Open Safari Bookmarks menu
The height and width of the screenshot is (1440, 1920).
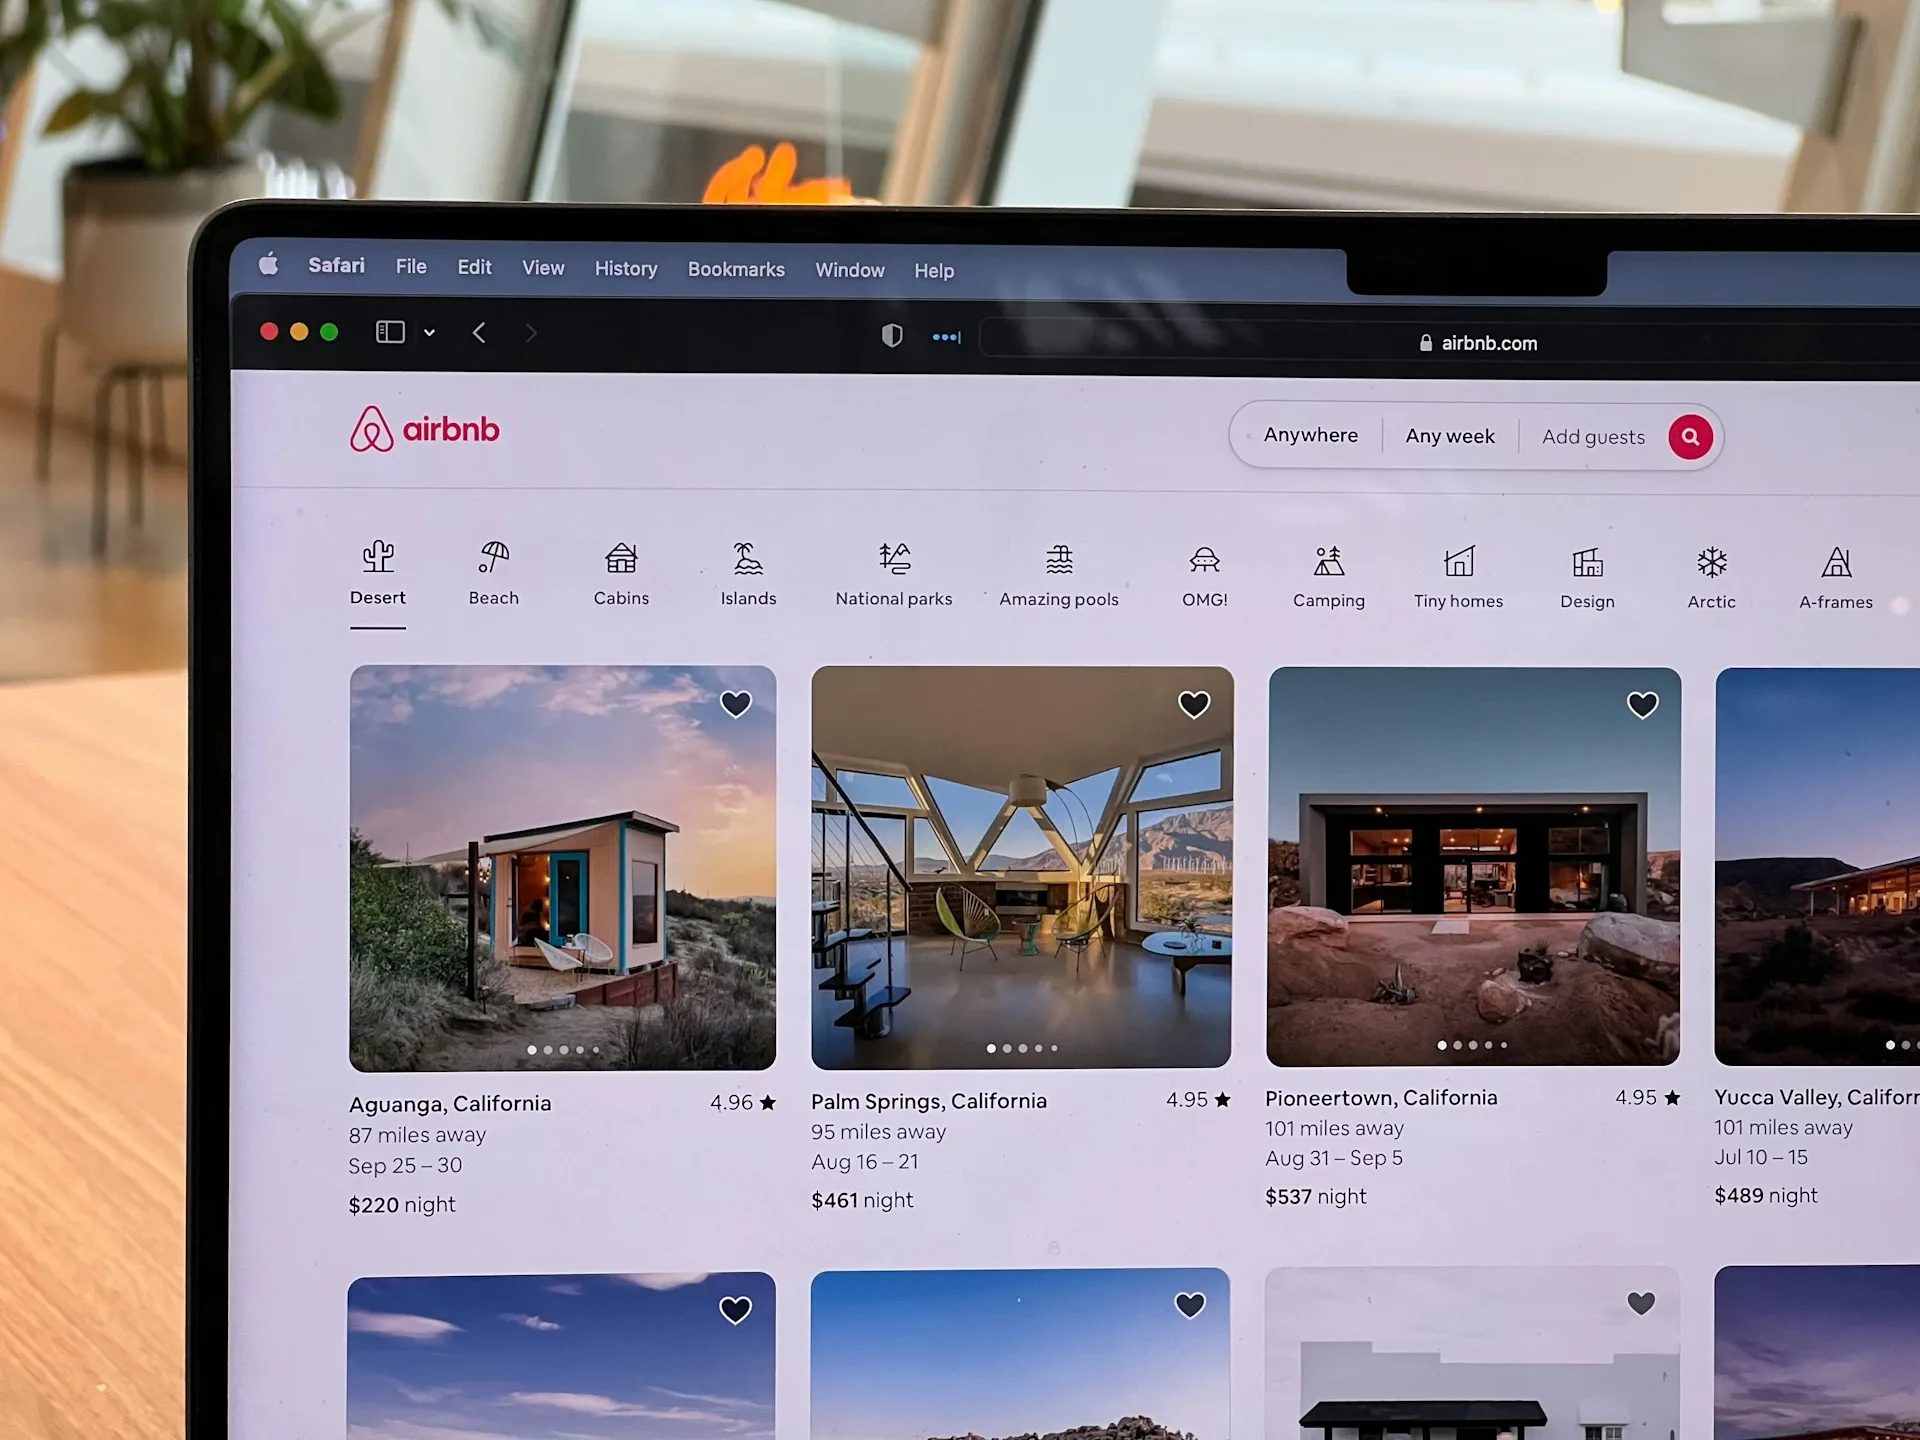pos(736,269)
